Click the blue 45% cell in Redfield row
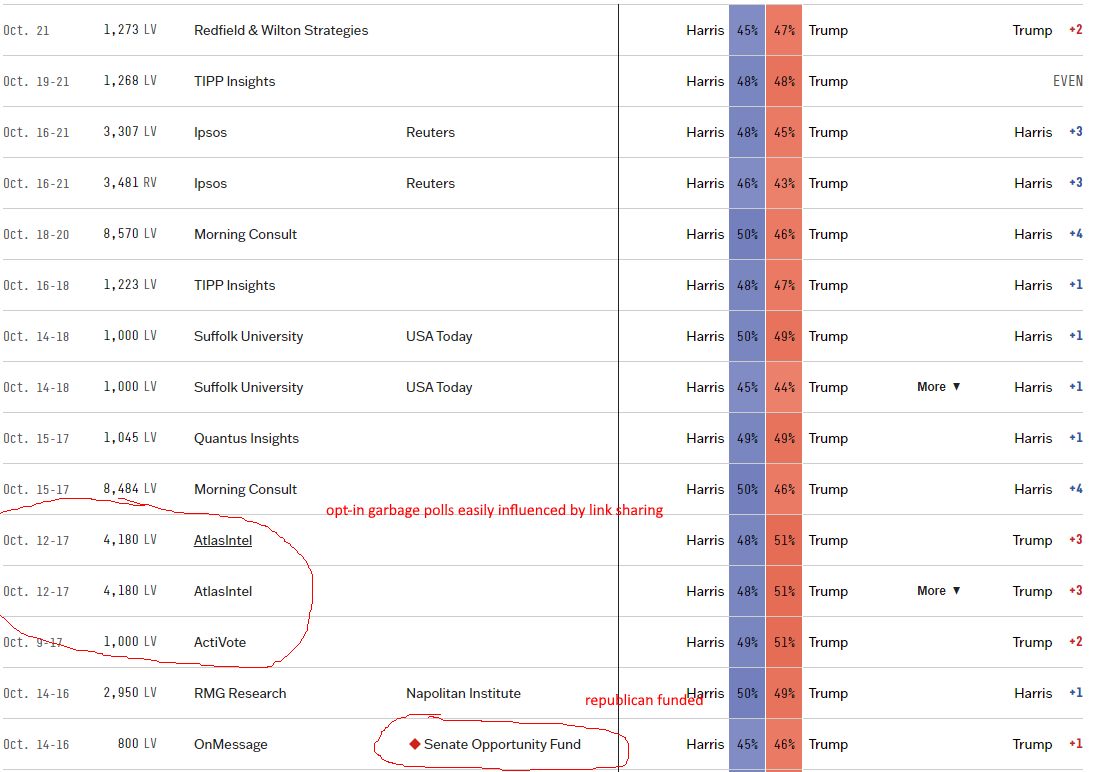 click(747, 30)
